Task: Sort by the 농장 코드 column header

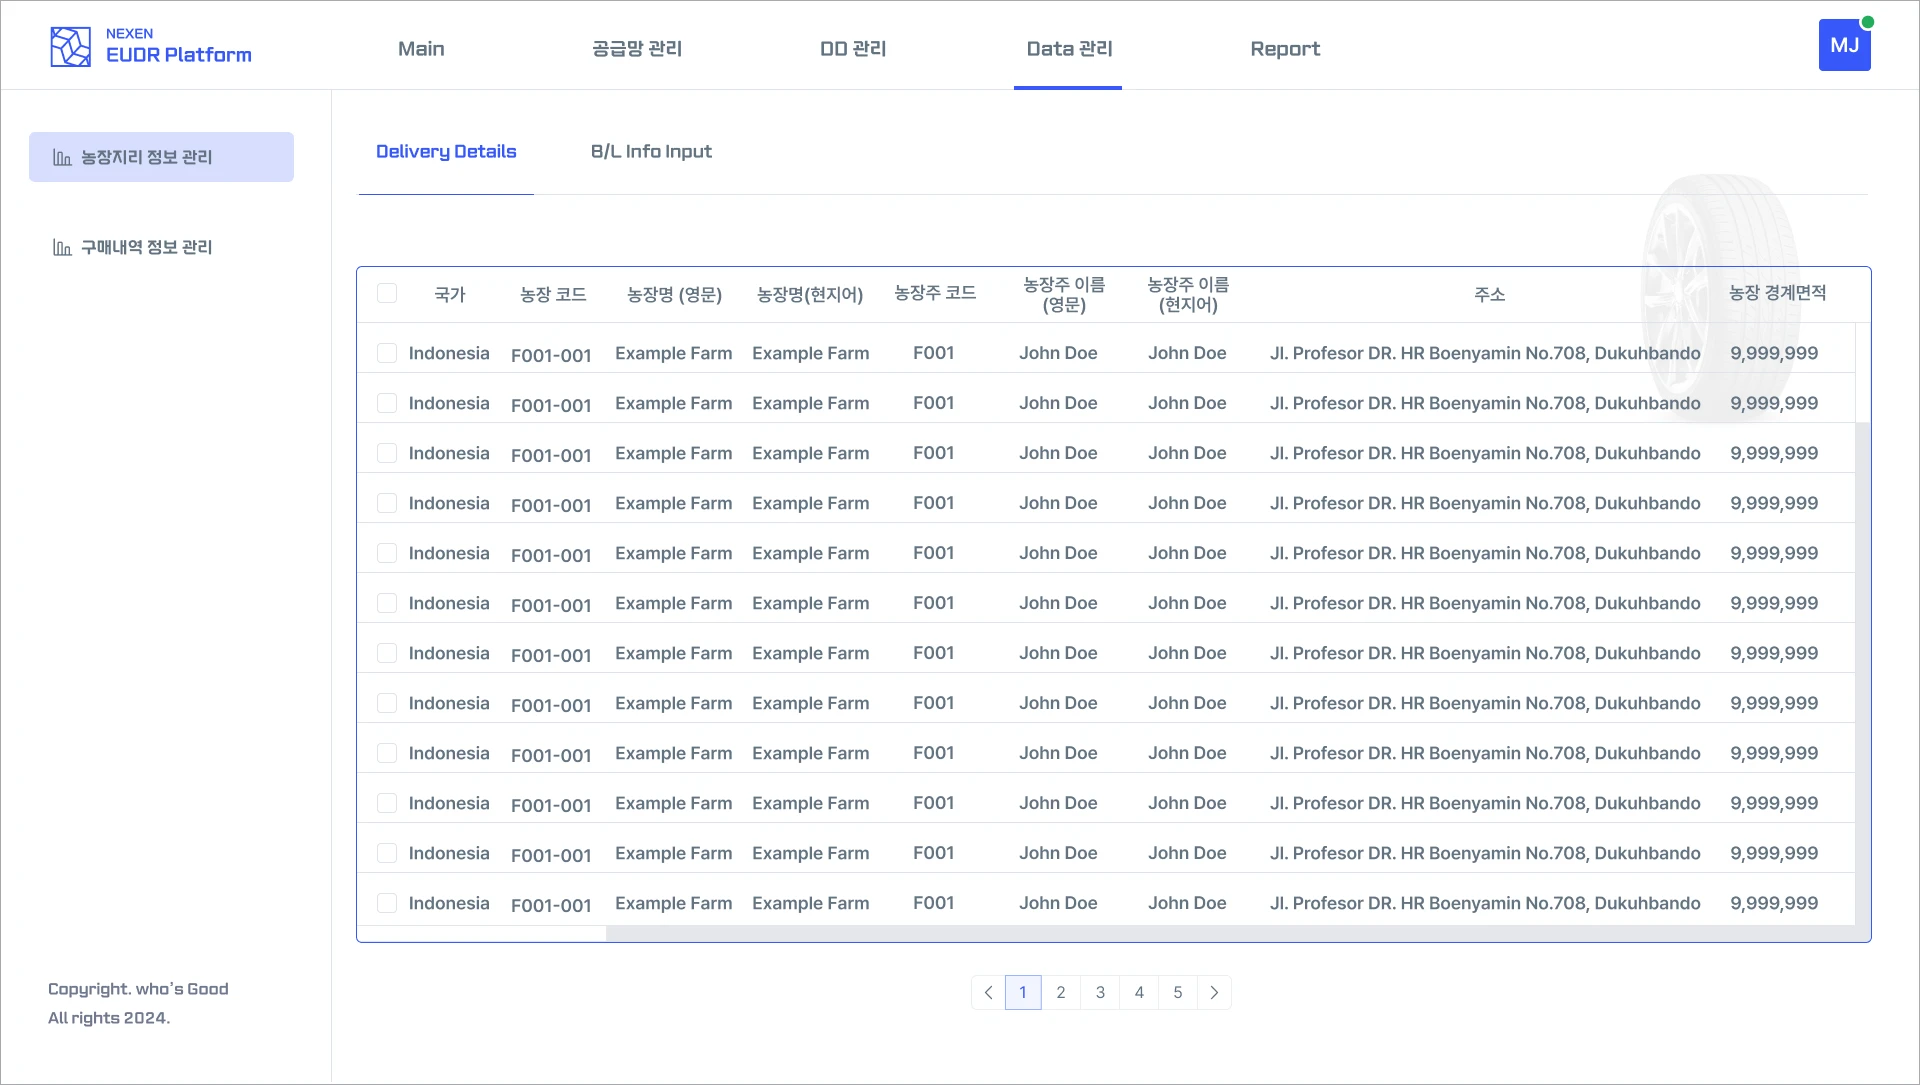Action: pos(553,294)
